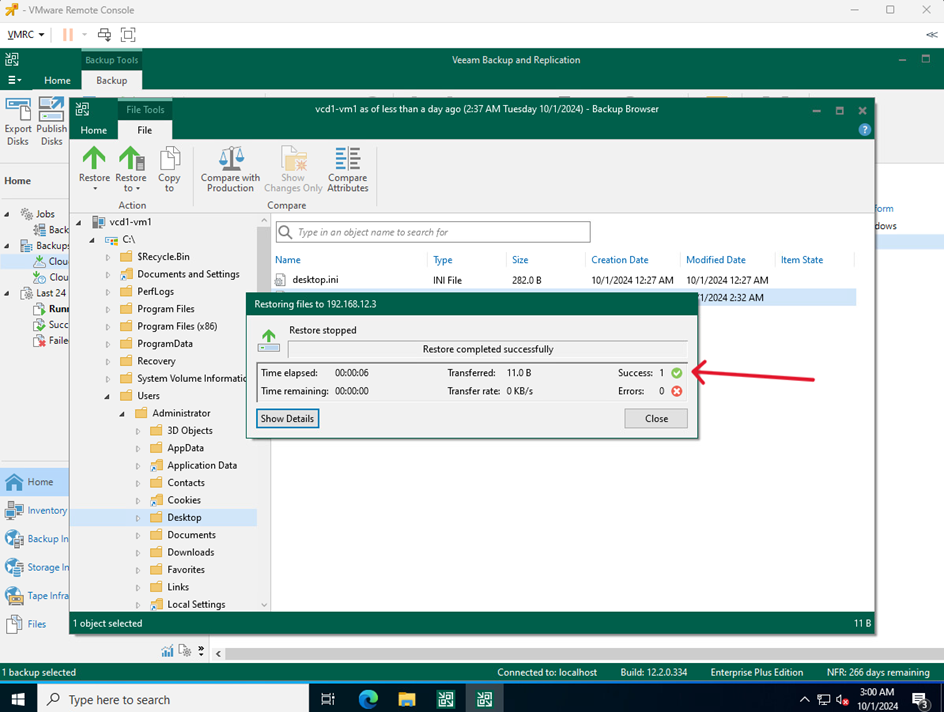Select the Downloads folder in tree
The image size is (944, 712).
click(190, 552)
